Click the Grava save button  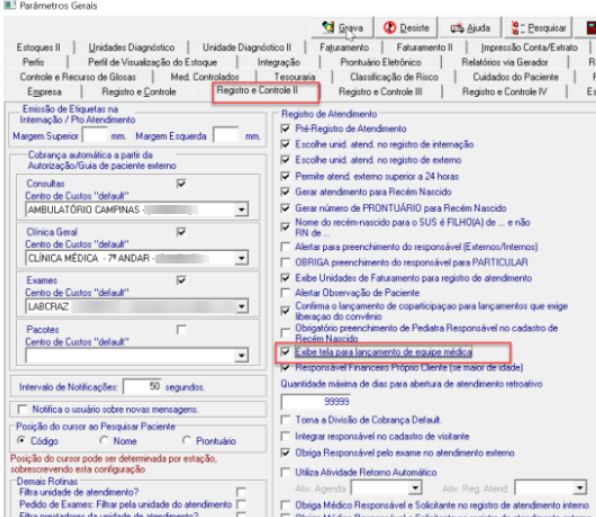(342, 27)
